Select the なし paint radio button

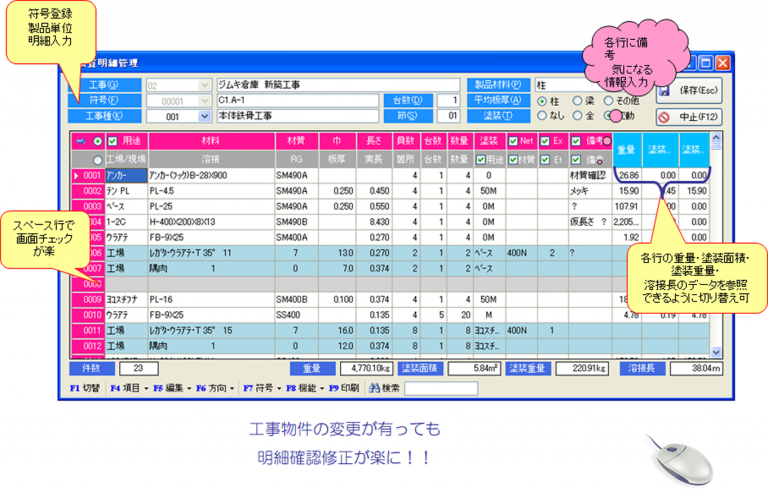click(542, 116)
